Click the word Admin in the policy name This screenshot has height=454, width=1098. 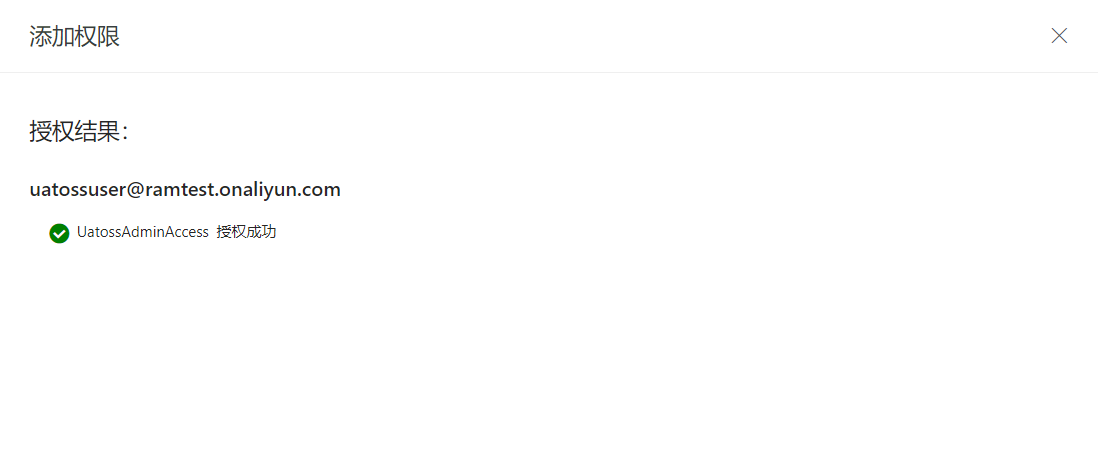141,233
